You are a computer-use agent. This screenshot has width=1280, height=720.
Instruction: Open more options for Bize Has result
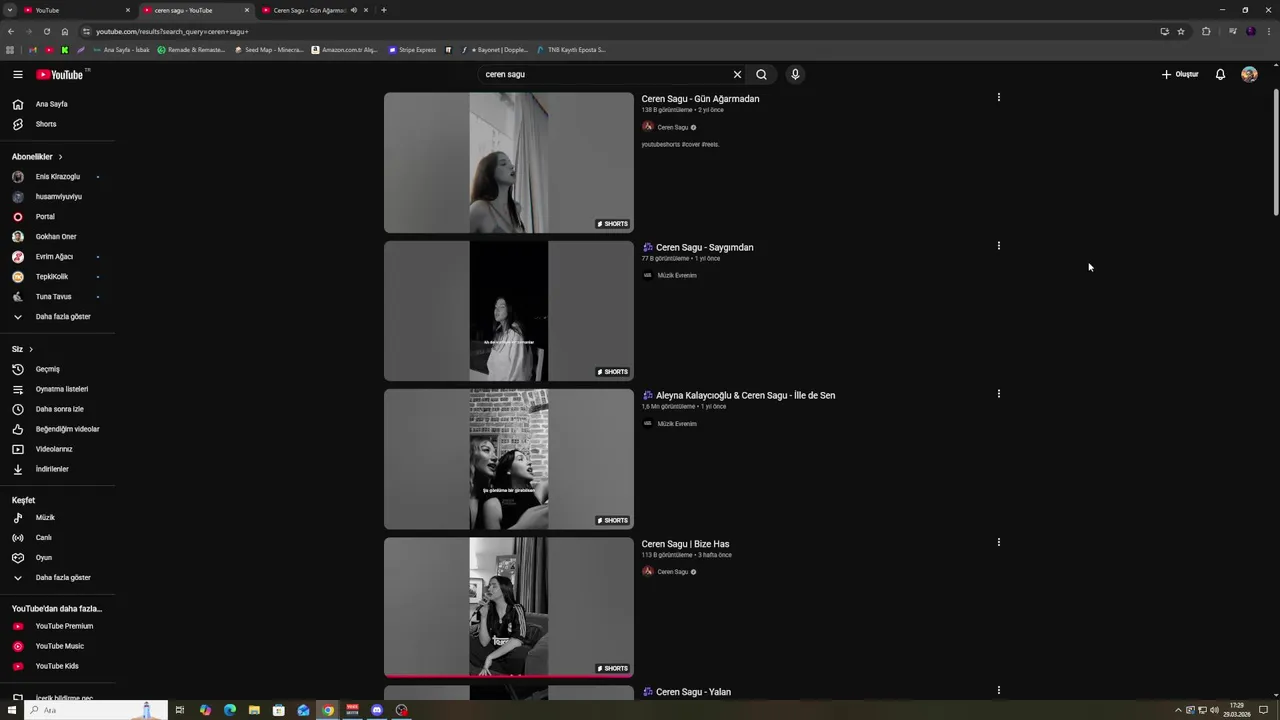(x=998, y=542)
